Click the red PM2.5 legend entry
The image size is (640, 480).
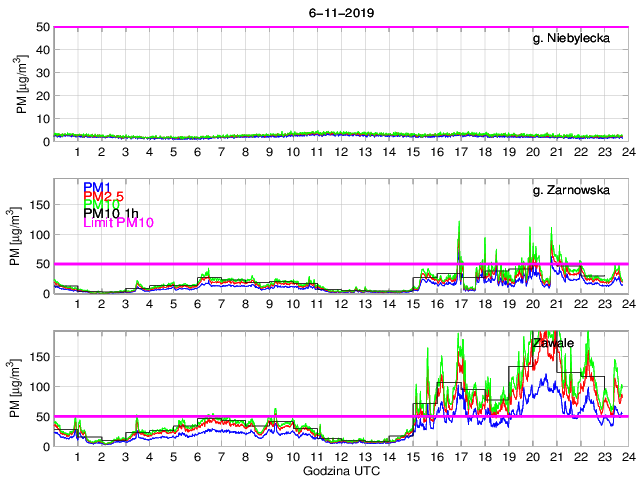pyautogui.click(x=104, y=195)
